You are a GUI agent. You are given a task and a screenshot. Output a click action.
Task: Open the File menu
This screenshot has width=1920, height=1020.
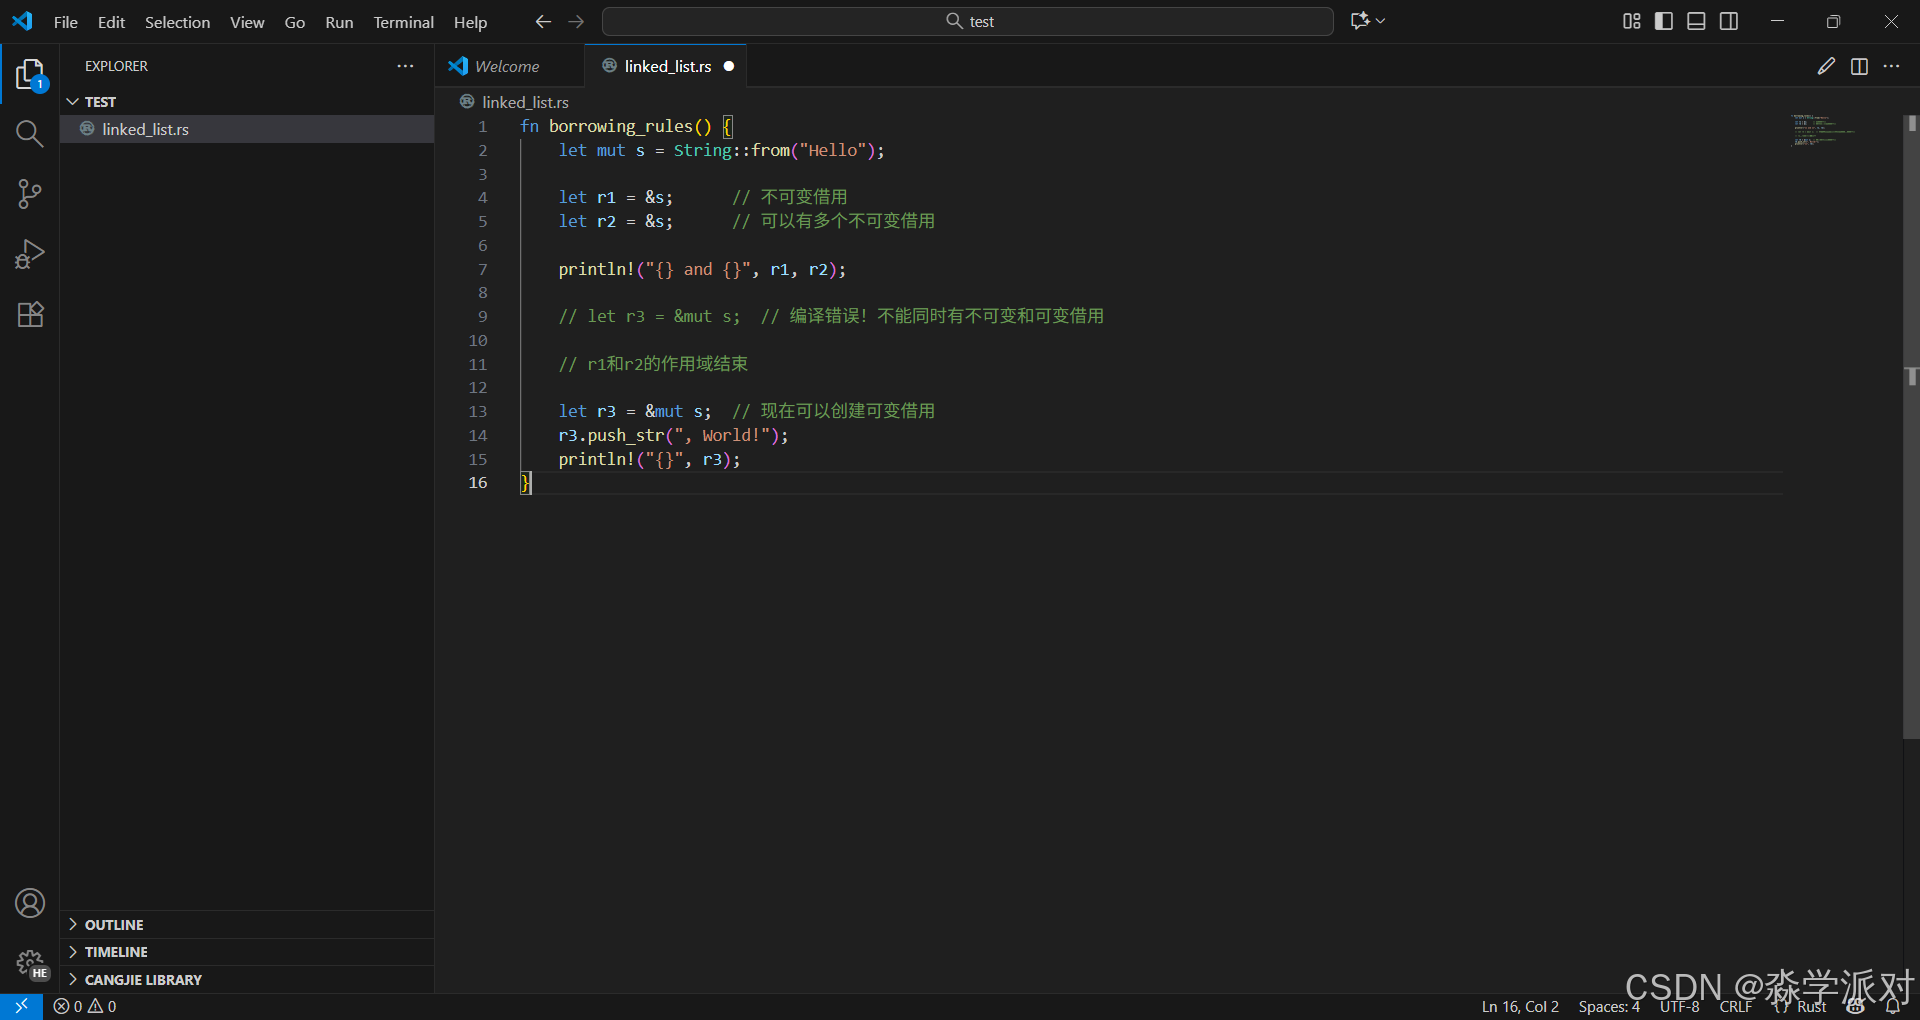tap(66, 22)
